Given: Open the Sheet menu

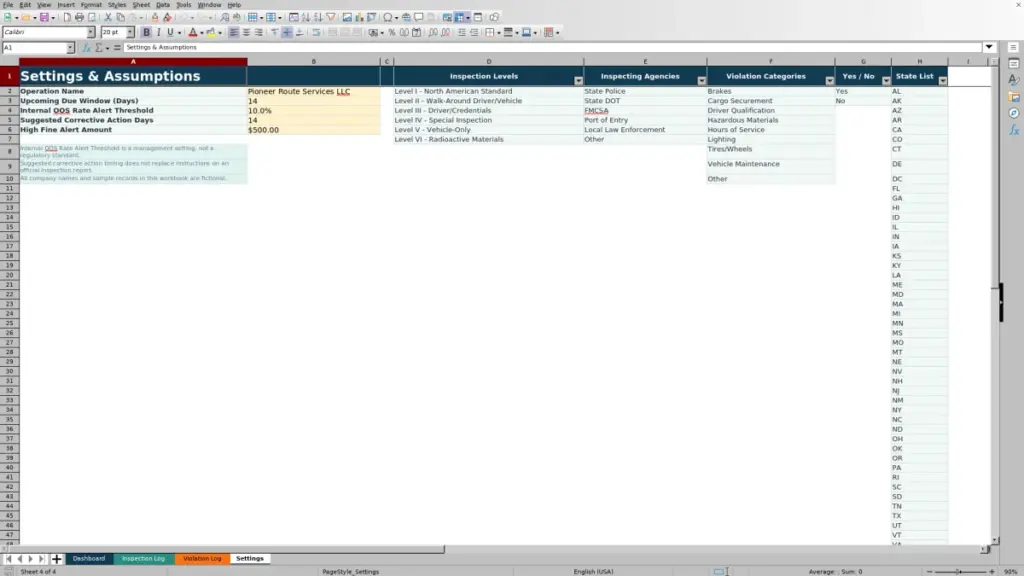Looking at the screenshot, I should 141,5.
